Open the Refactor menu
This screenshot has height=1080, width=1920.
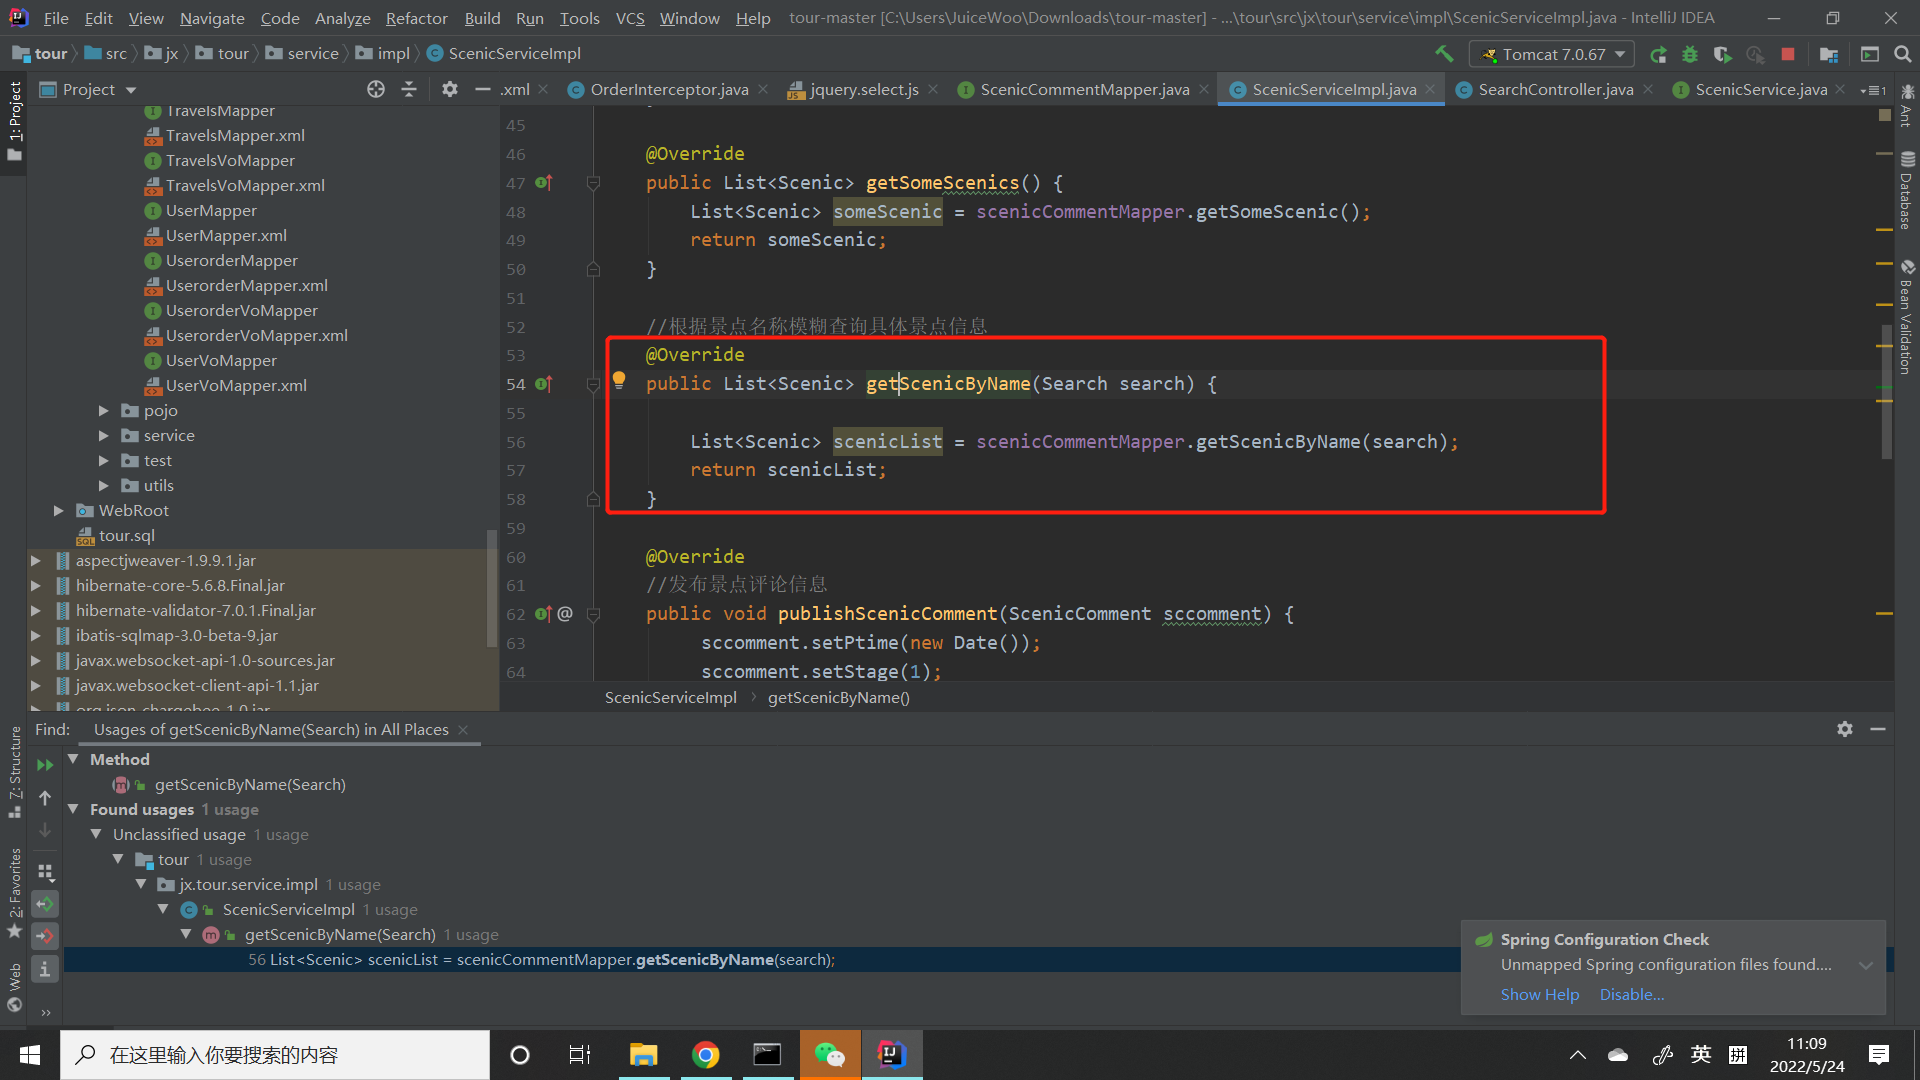pos(416,18)
